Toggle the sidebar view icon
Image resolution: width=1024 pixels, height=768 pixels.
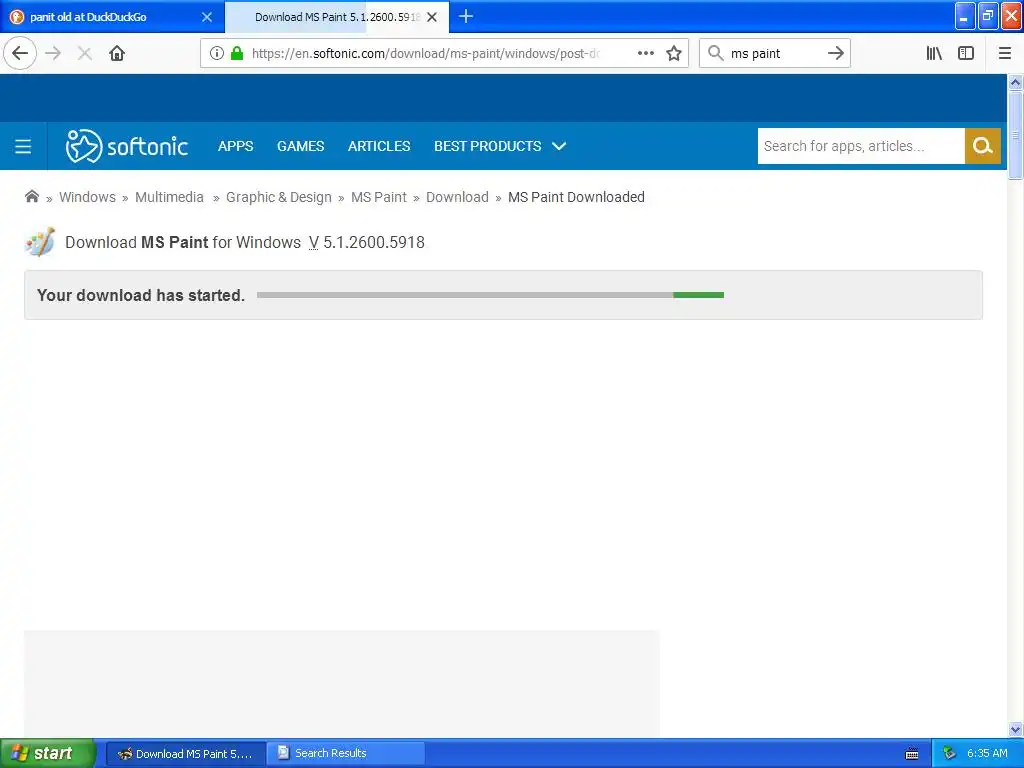tap(966, 53)
